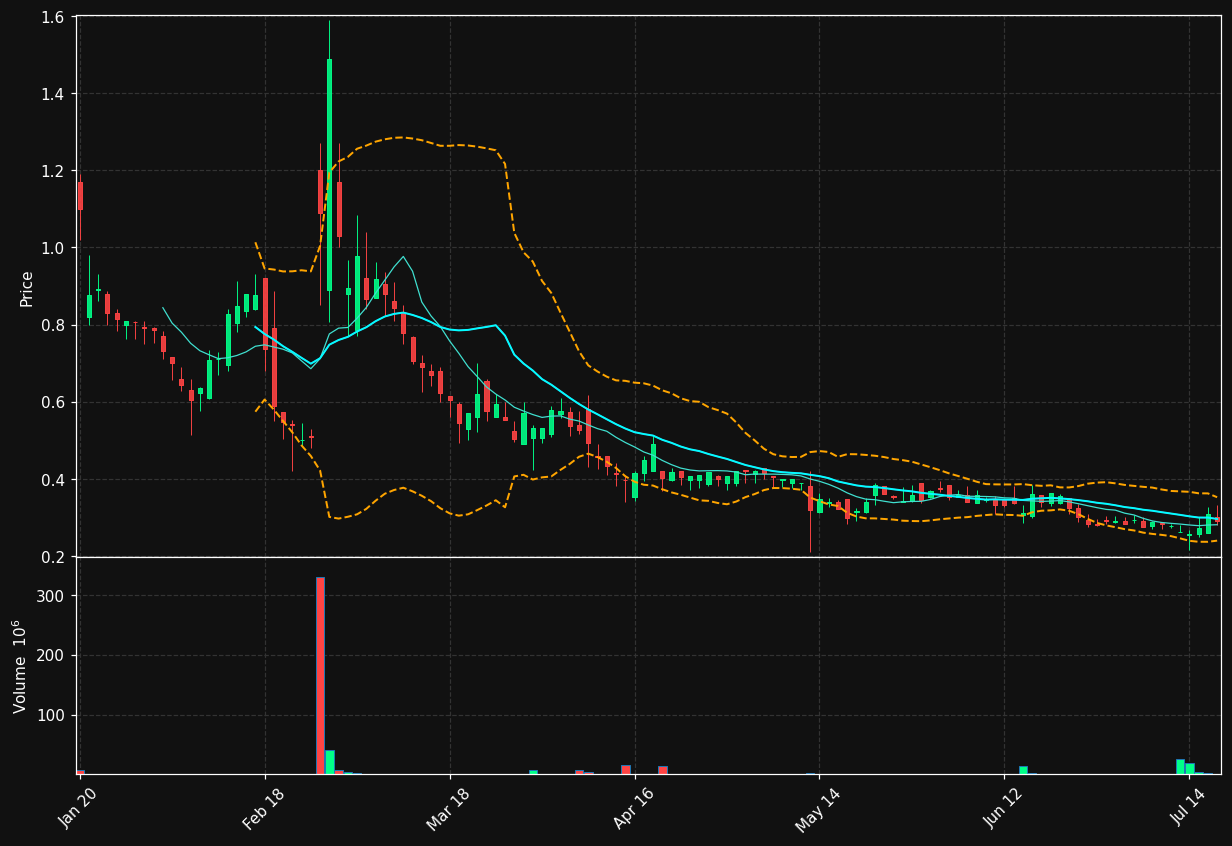The width and height of the screenshot is (1232, 846).
Task: Click the Mar 18 date label
Action: coord(448,808)
